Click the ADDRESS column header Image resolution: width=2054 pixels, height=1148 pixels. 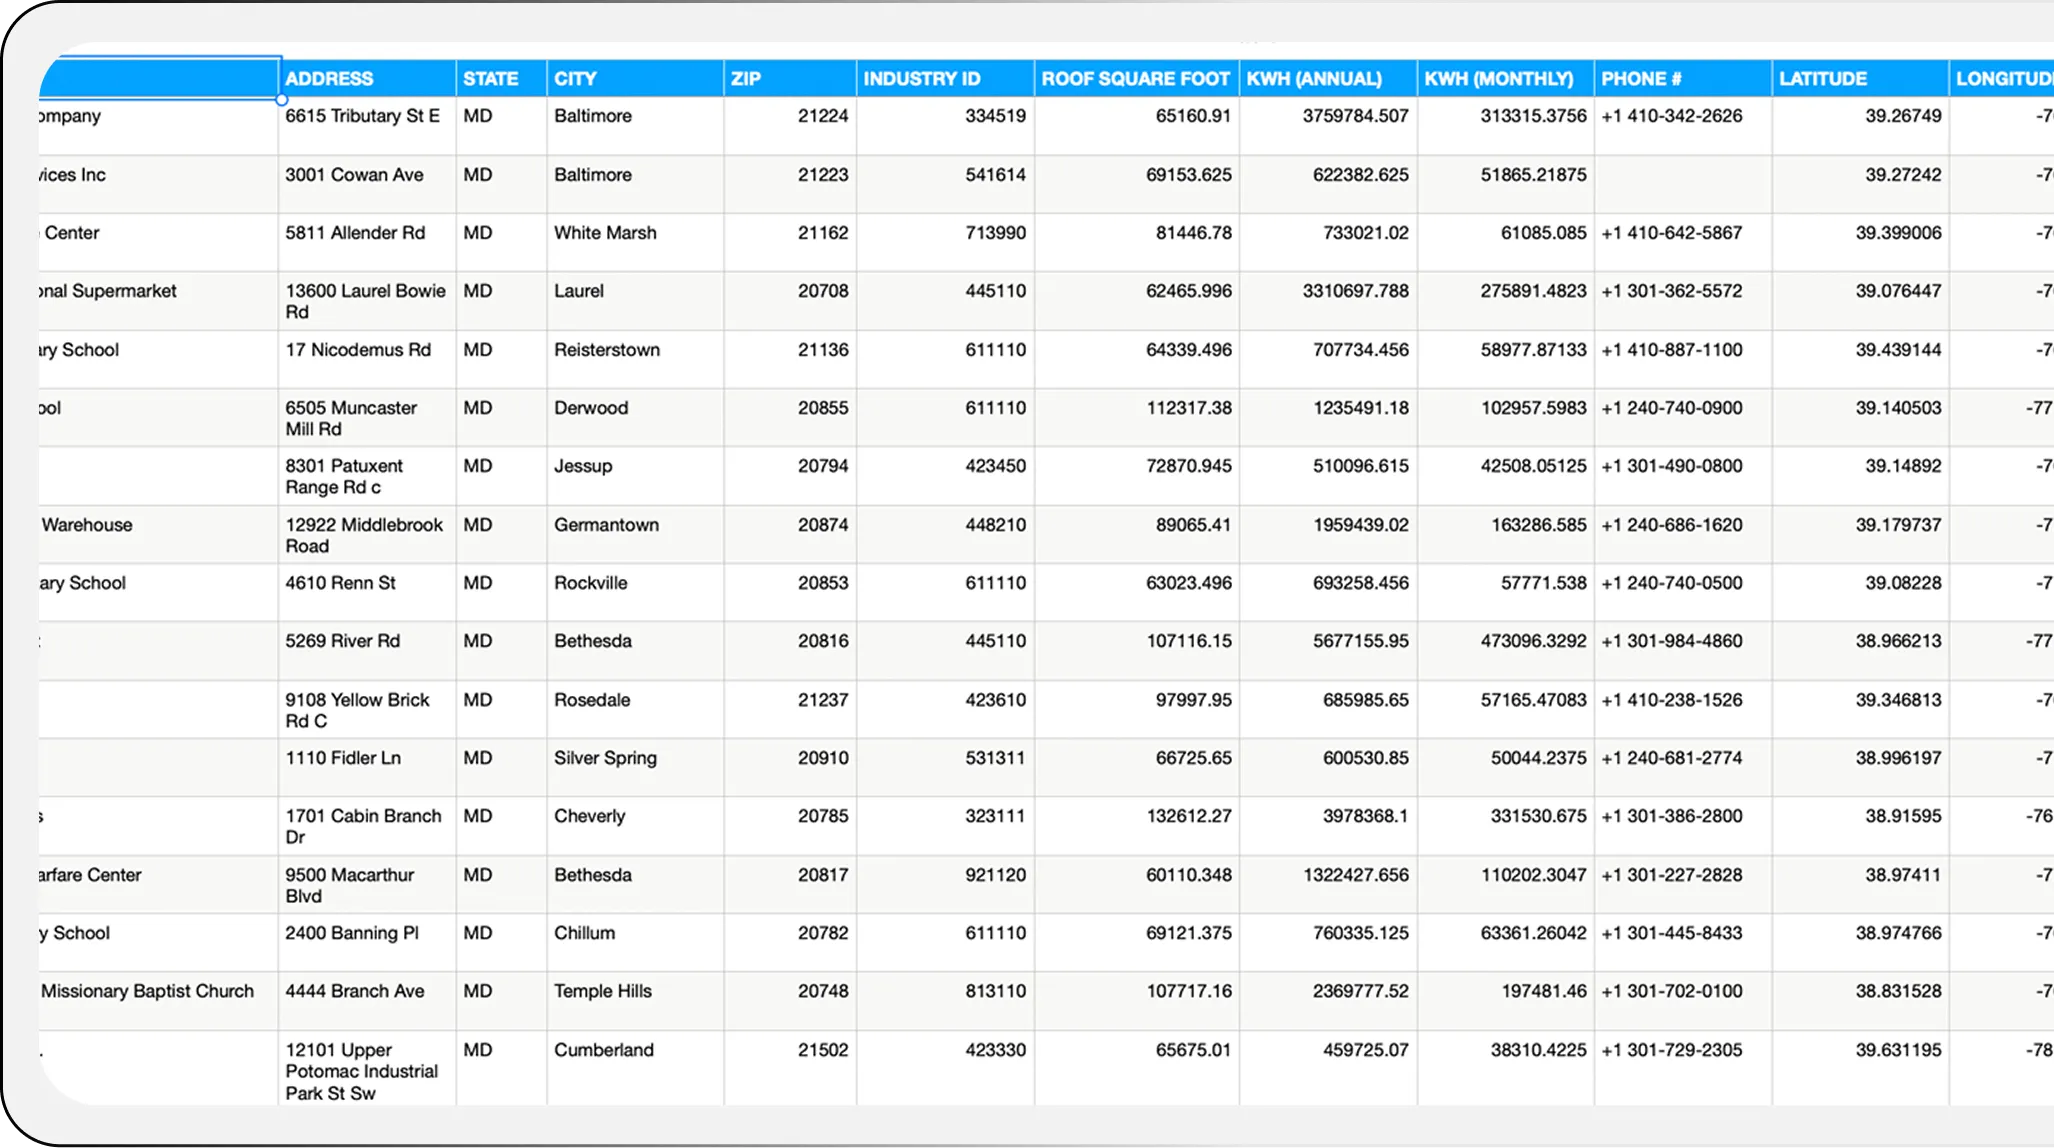coord(329,79)
